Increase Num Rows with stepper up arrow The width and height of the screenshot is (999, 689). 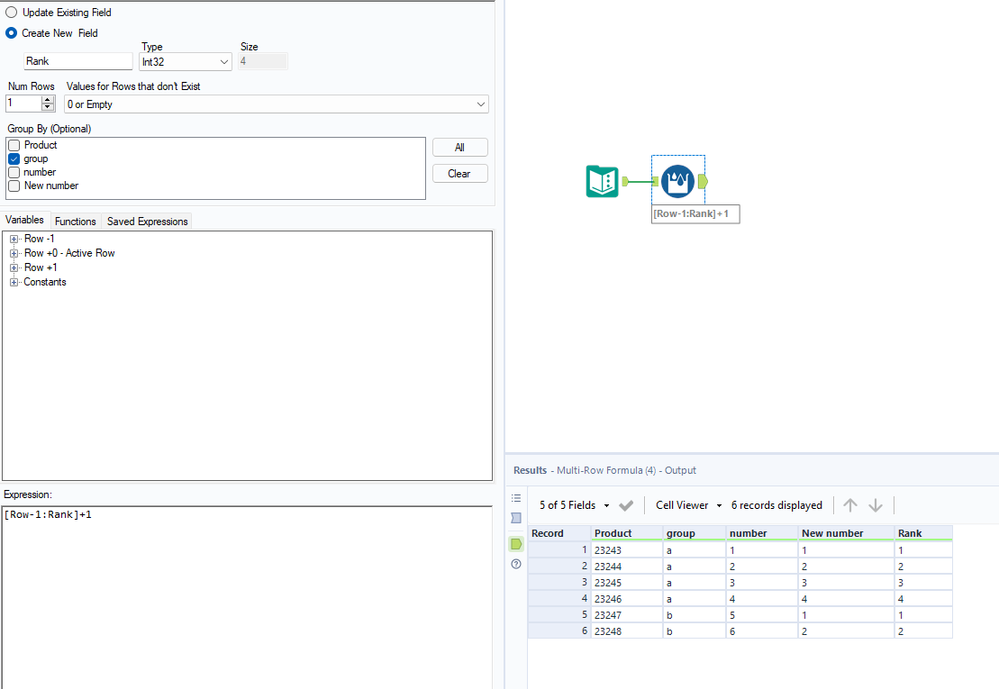pyautogui.click(x=48, y=100)
